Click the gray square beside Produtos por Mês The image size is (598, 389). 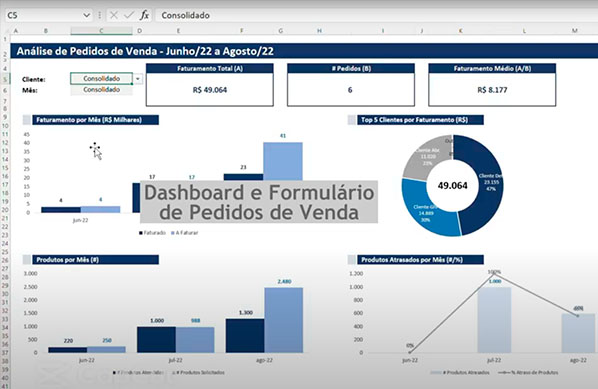(x=27, y=260)
